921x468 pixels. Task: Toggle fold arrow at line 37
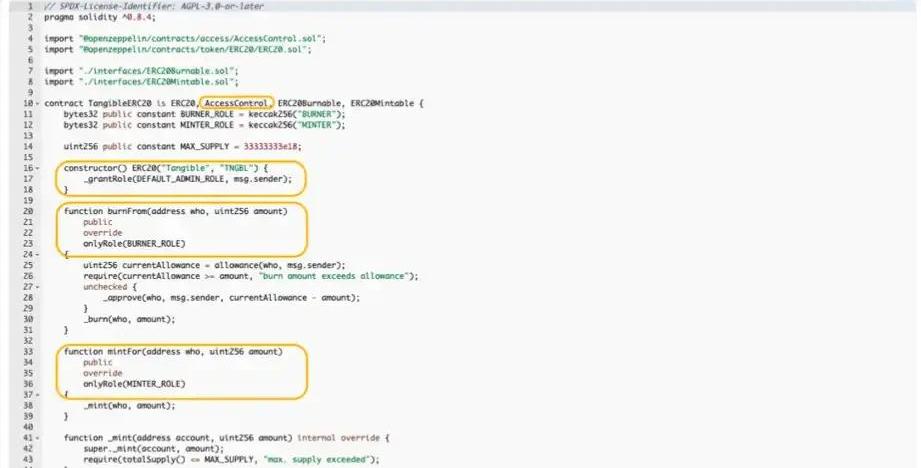click(x=37, y=395)
